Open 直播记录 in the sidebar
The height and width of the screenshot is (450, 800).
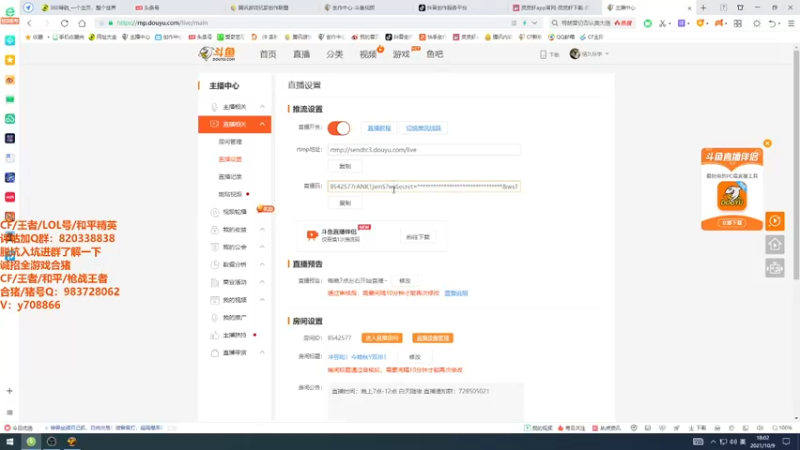coord(230,177)
